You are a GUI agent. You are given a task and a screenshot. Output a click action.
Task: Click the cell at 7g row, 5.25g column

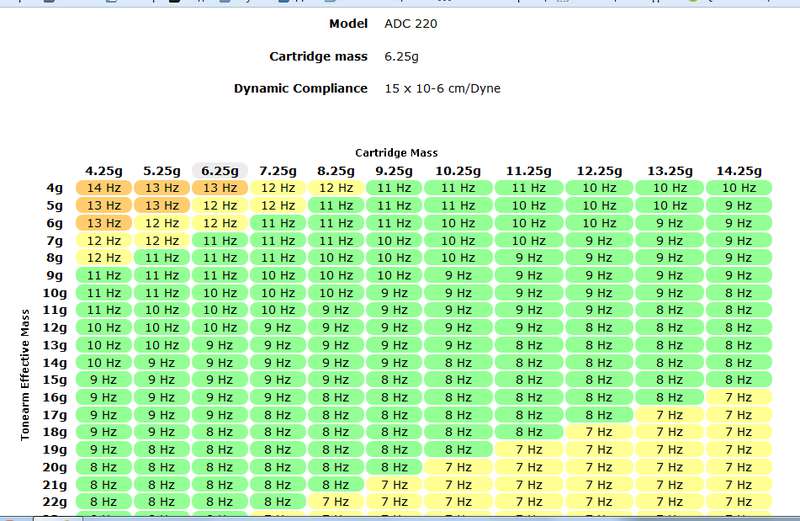coord(162,240)
